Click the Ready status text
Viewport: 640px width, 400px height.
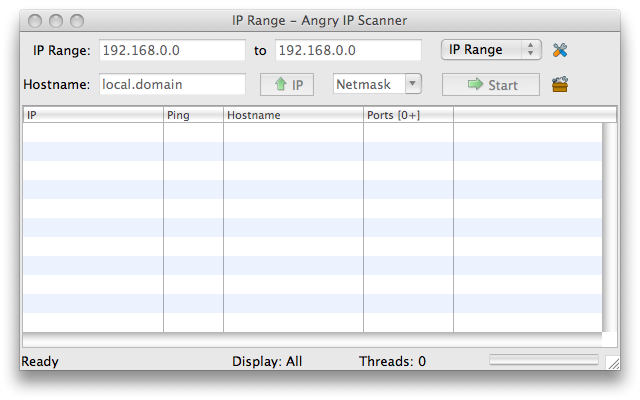(40, 361)
